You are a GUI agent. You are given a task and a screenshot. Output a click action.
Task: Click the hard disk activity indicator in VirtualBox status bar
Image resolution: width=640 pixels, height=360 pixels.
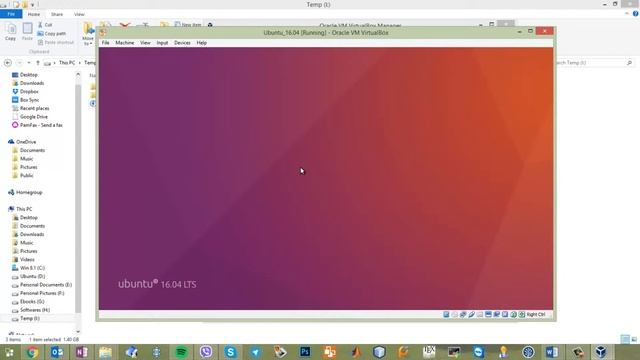coord(446,314)
